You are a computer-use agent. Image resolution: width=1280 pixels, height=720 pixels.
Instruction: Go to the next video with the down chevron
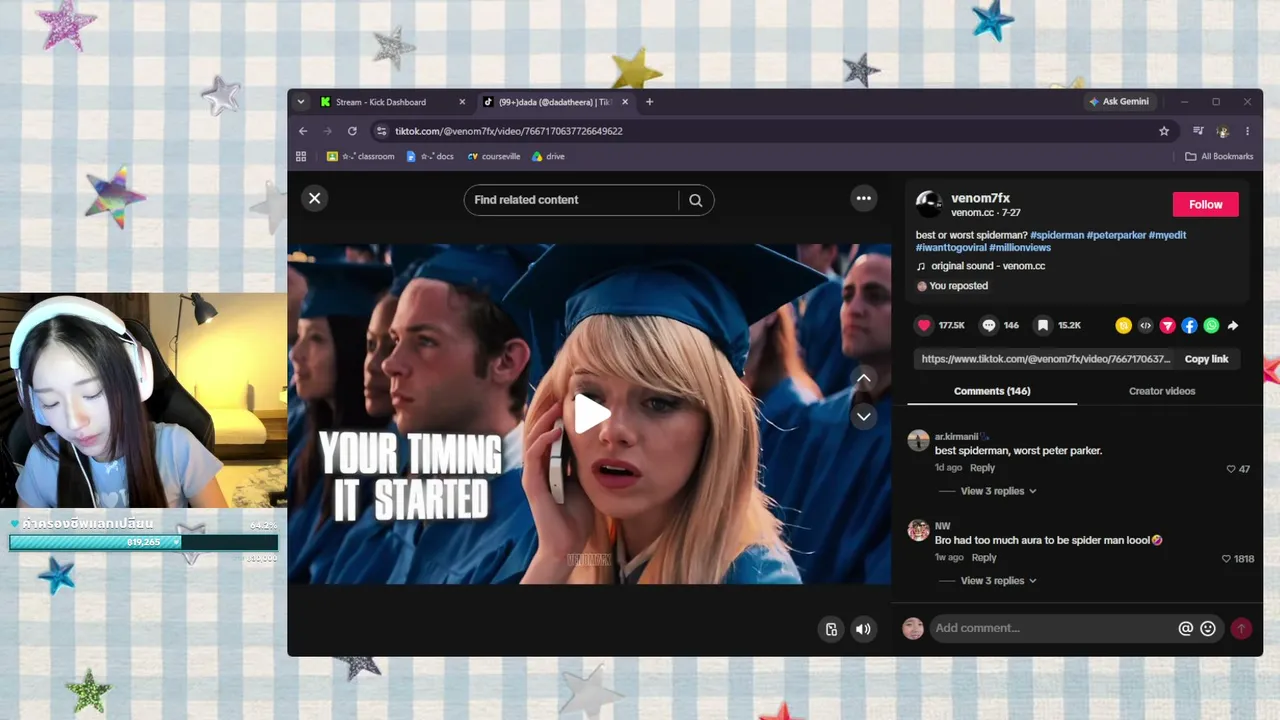click(x=864, y=416)
